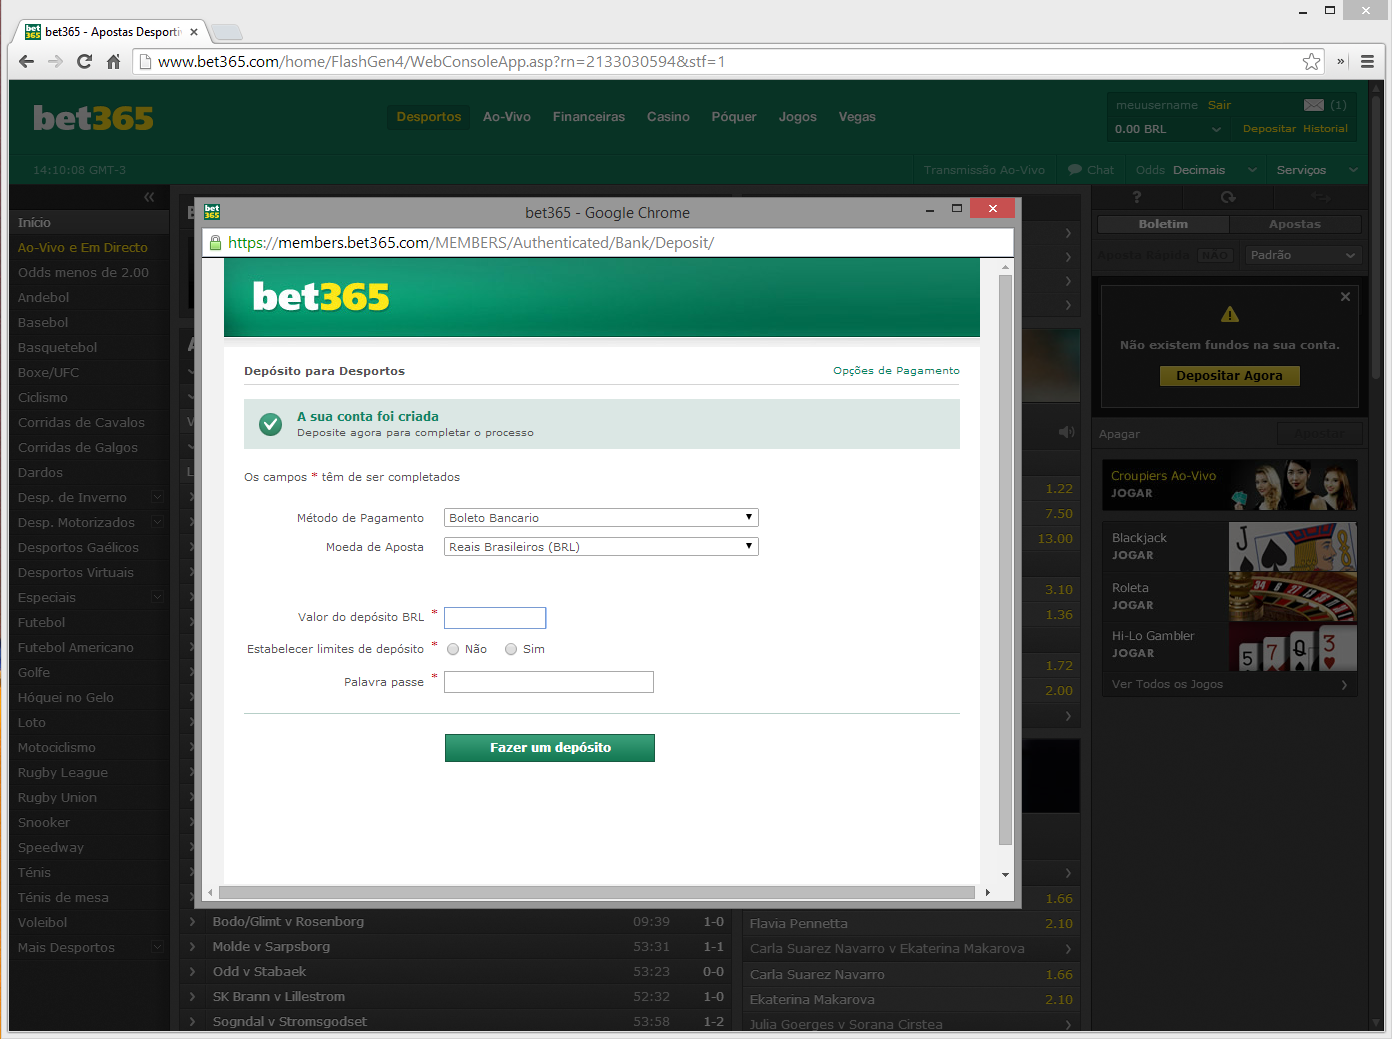Select Futebol in sidebar
1392x1039 pixels.
point(41,622)
